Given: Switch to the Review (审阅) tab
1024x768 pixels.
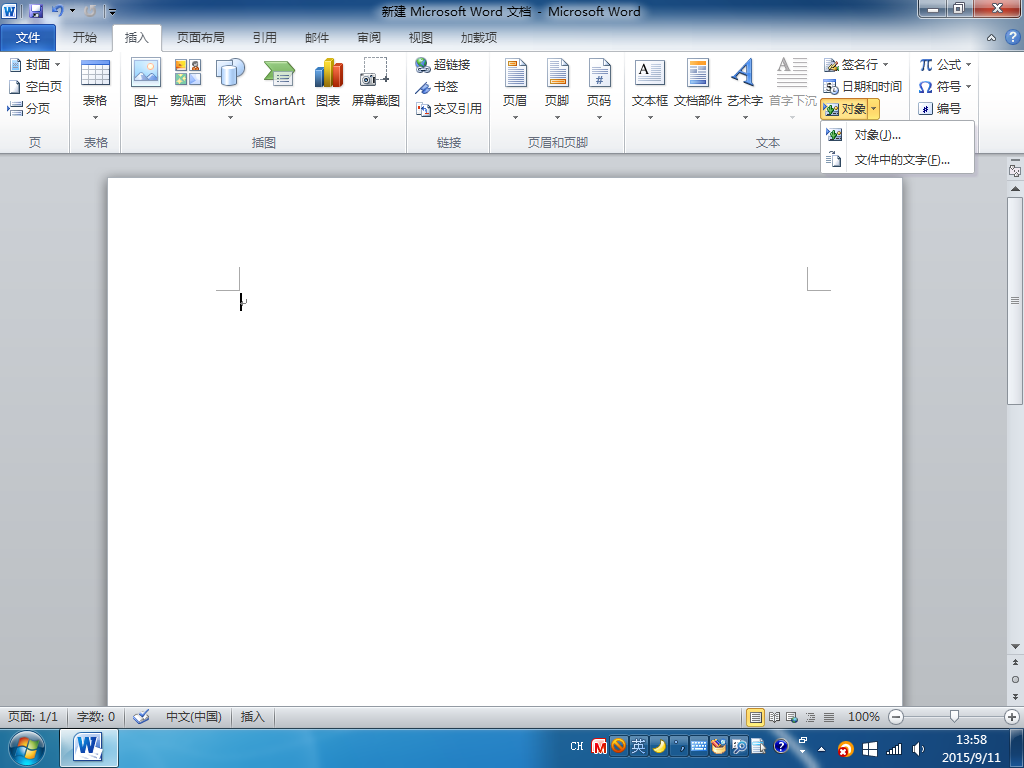Looking at the screenshot, I should (x=369, y=38).
